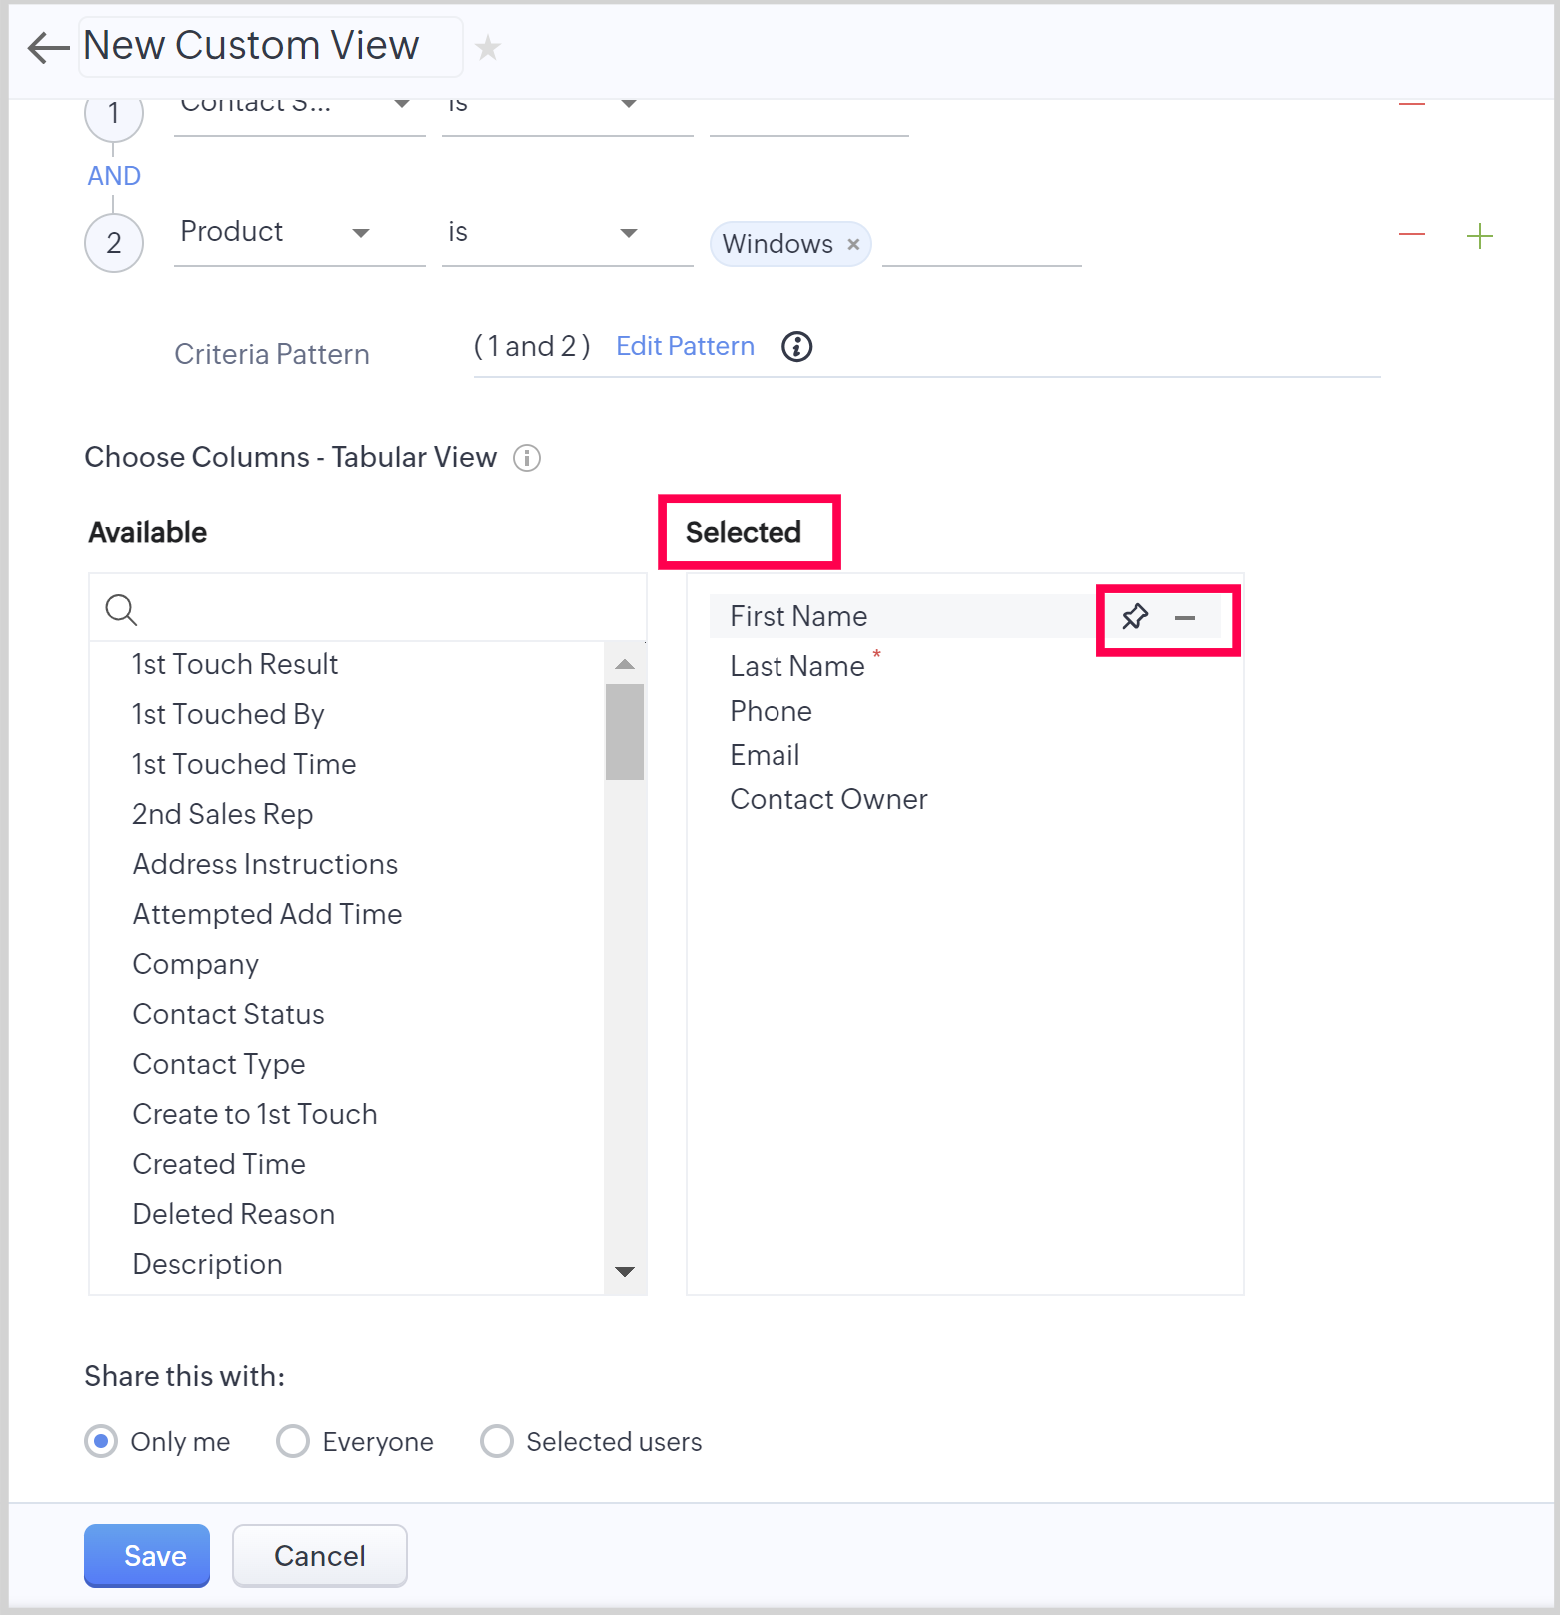Open Criteria Pattern info icon

796,347
